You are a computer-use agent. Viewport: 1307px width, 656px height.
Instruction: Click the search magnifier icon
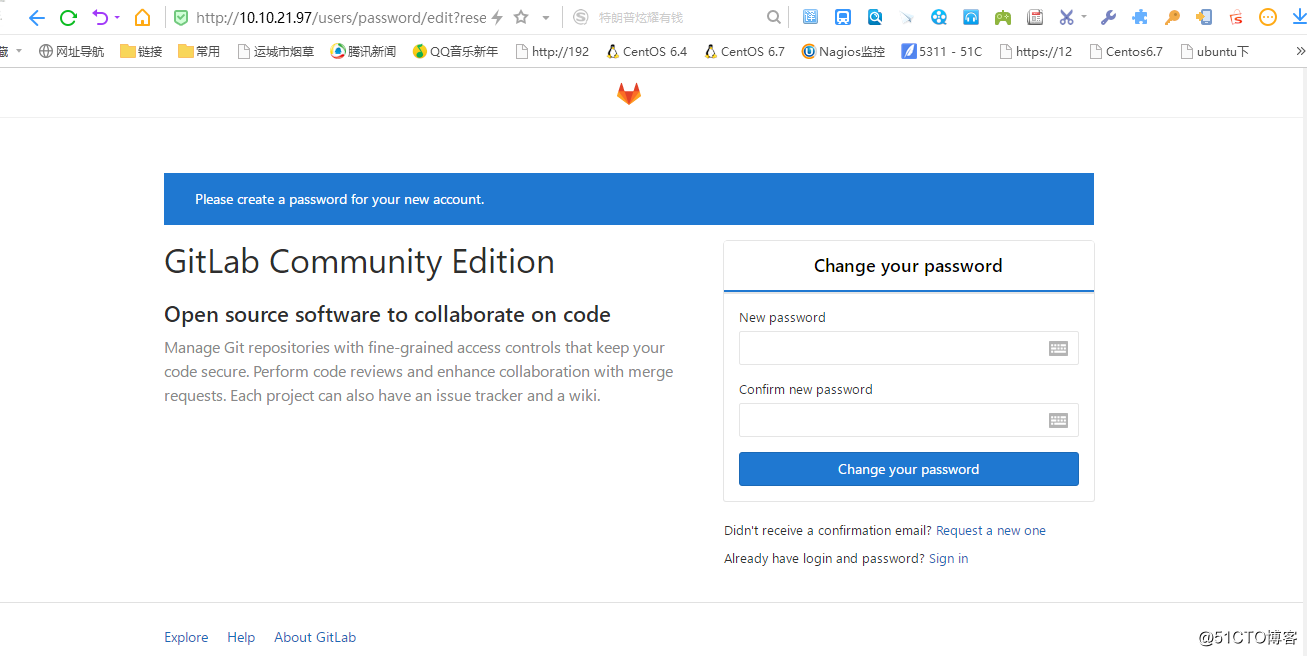[x=774, y=17]
